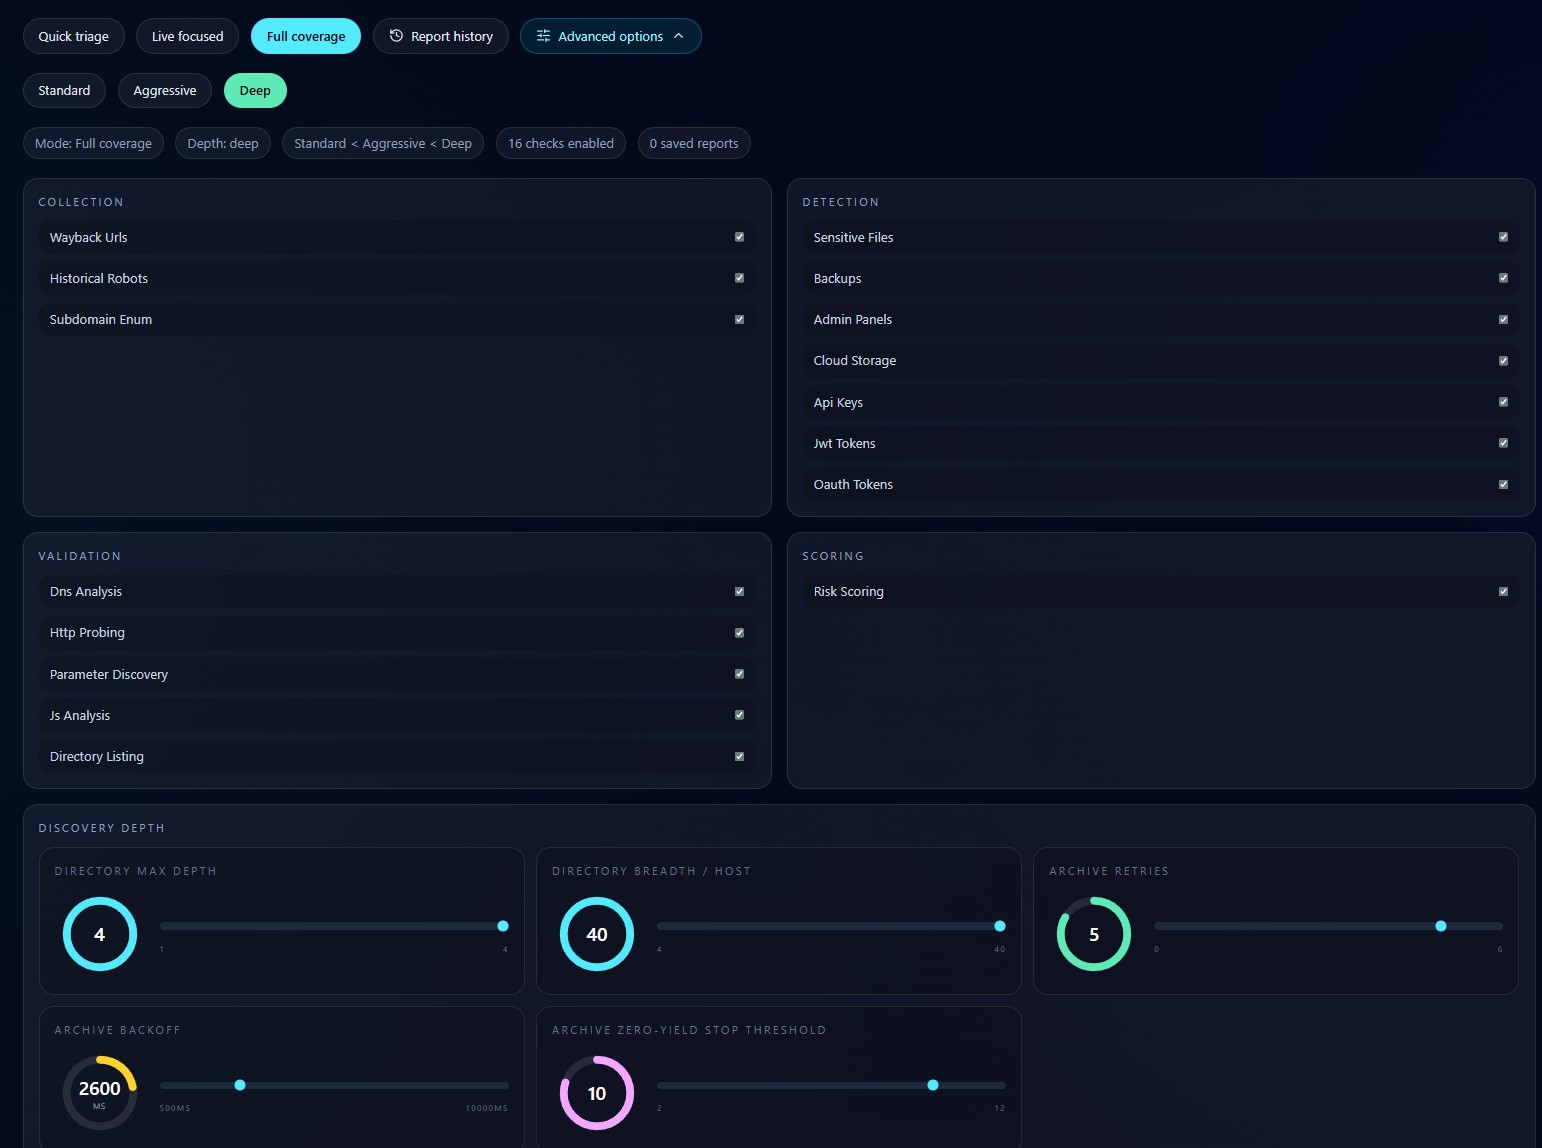Uncheck Wayback Urls collection
1542x1148 pixels.
tap(739, 237)
